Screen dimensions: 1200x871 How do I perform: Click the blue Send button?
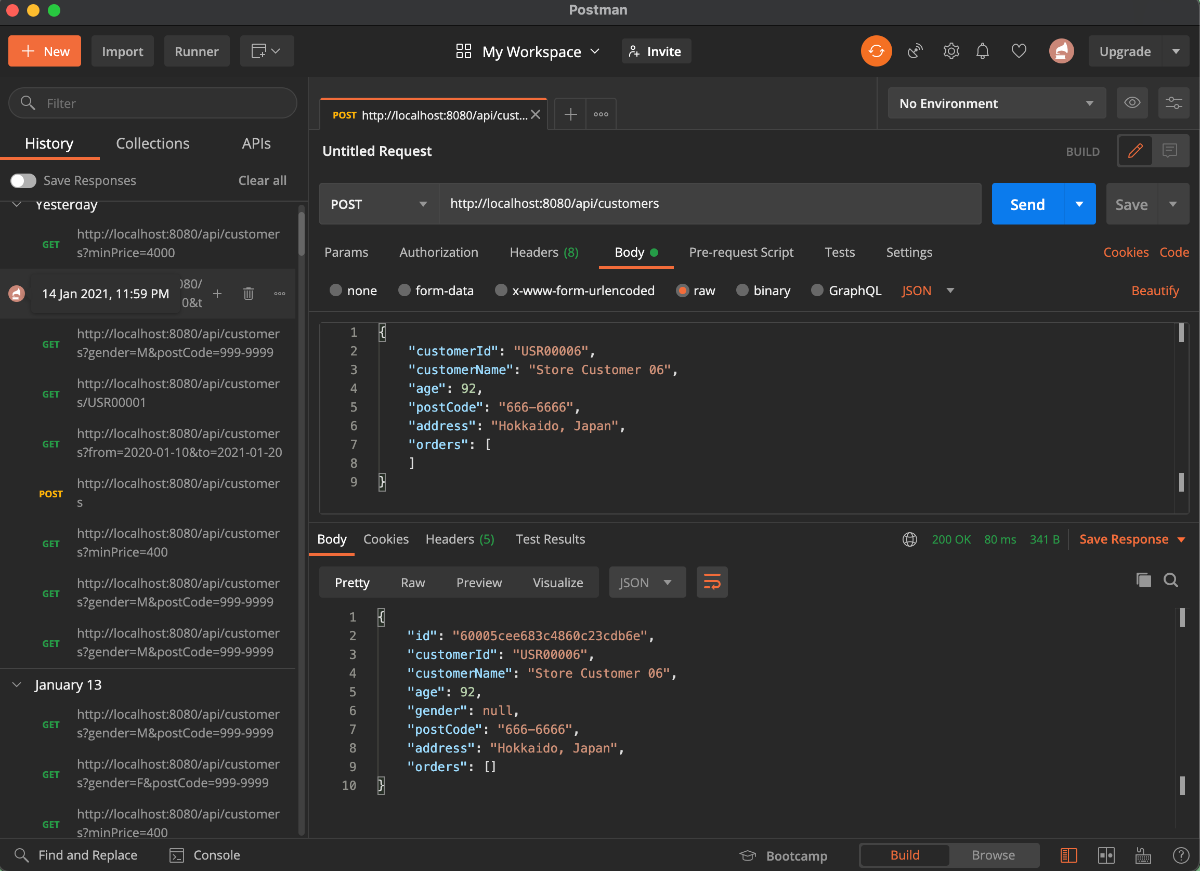(1027, 204)
